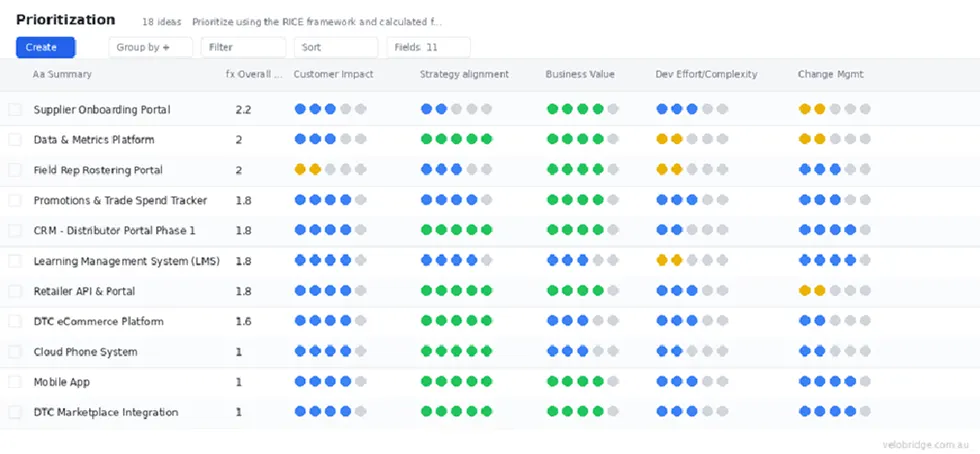The image size is (980, 454).
Task: Set DTC Marketplace Integration Customer Impact rating
Action: point(330,411)
